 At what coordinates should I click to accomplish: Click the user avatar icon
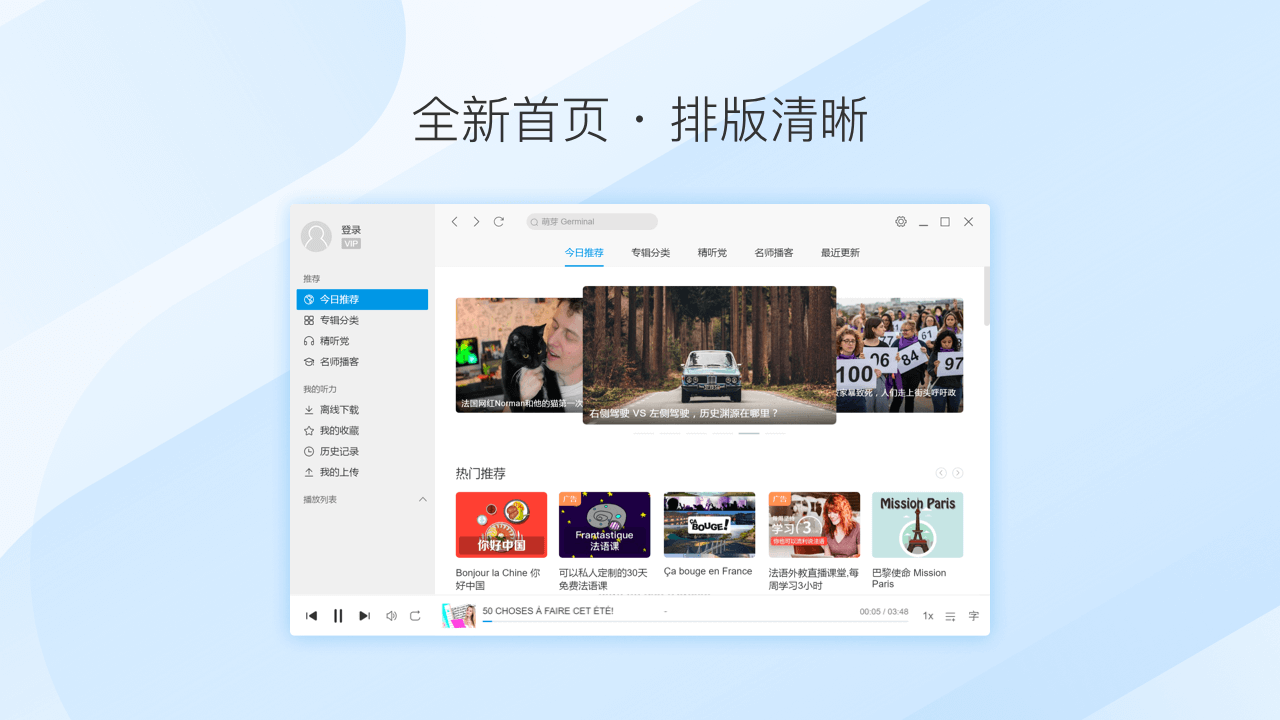[316, 237]
